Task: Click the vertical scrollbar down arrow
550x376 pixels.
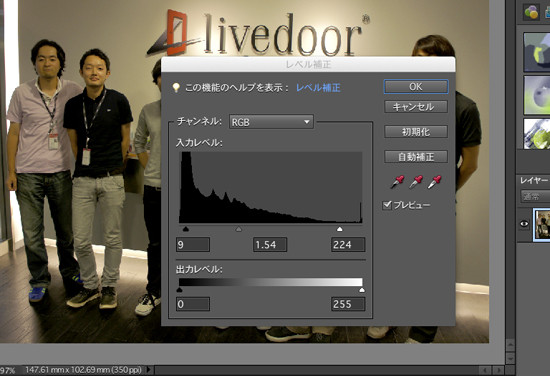Action: pos(510,358)
